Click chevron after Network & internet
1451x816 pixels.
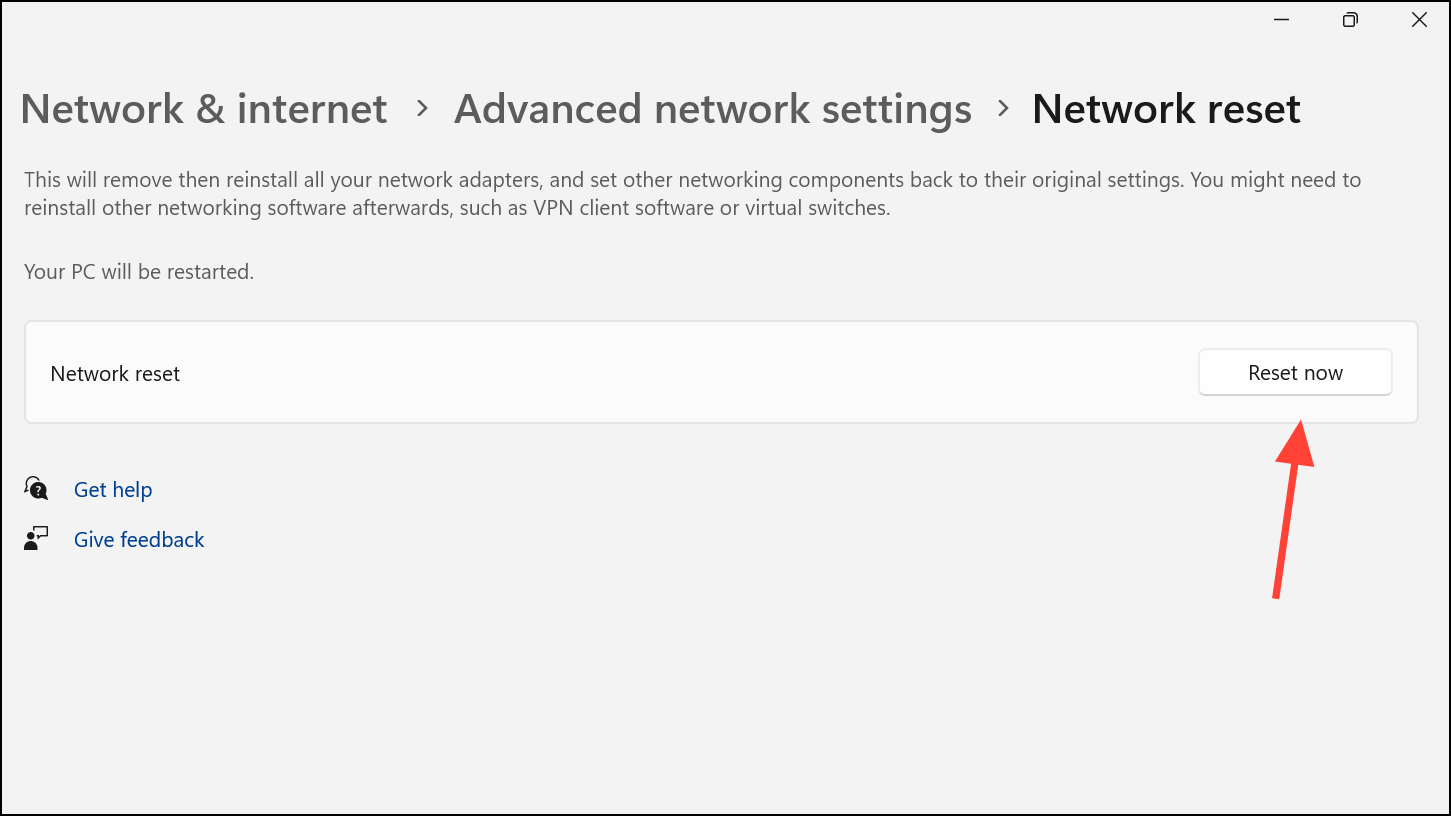[422, 109]
